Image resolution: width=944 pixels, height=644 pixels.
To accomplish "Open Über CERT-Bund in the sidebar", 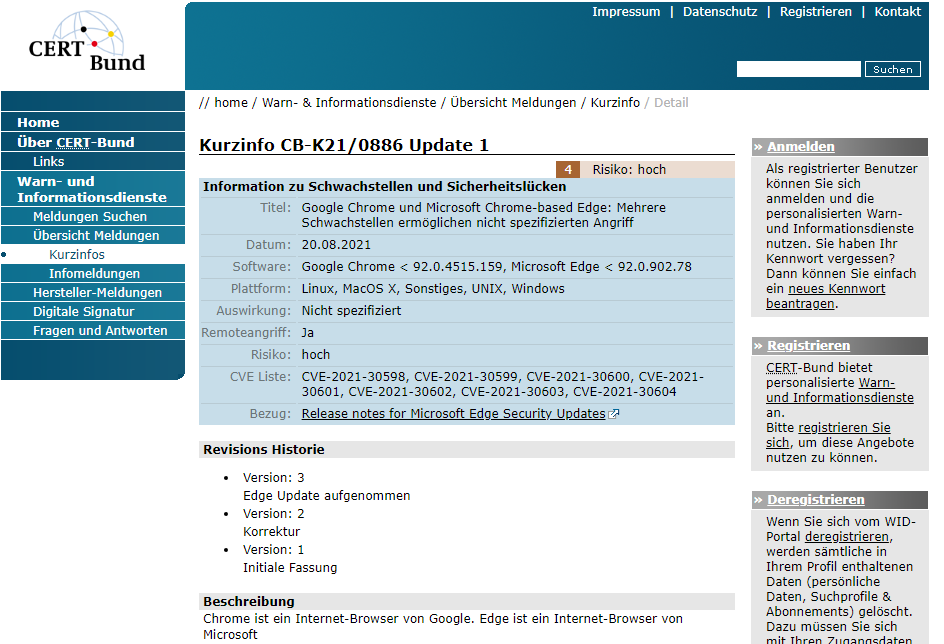I will coord(93,143).
